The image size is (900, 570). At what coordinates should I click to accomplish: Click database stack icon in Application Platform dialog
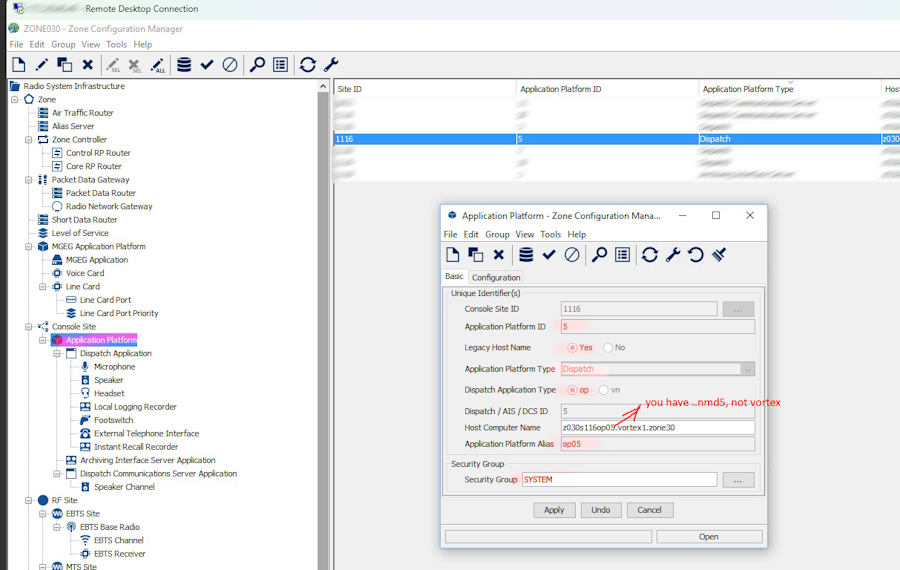point(526,255)
